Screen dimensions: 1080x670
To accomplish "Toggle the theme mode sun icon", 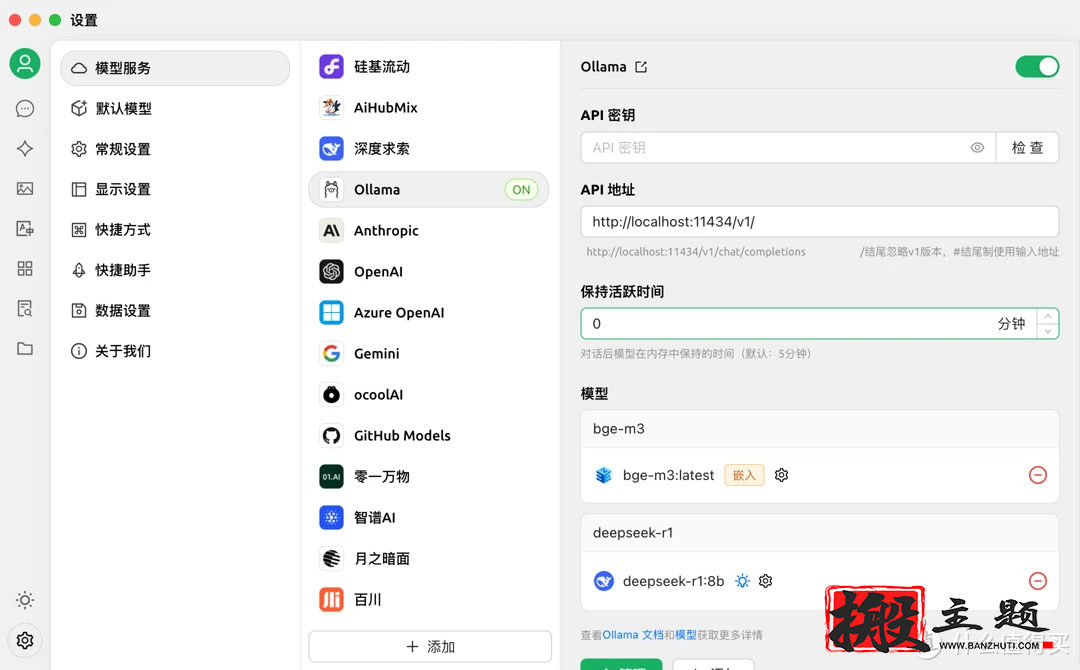I will pos(24,600).
